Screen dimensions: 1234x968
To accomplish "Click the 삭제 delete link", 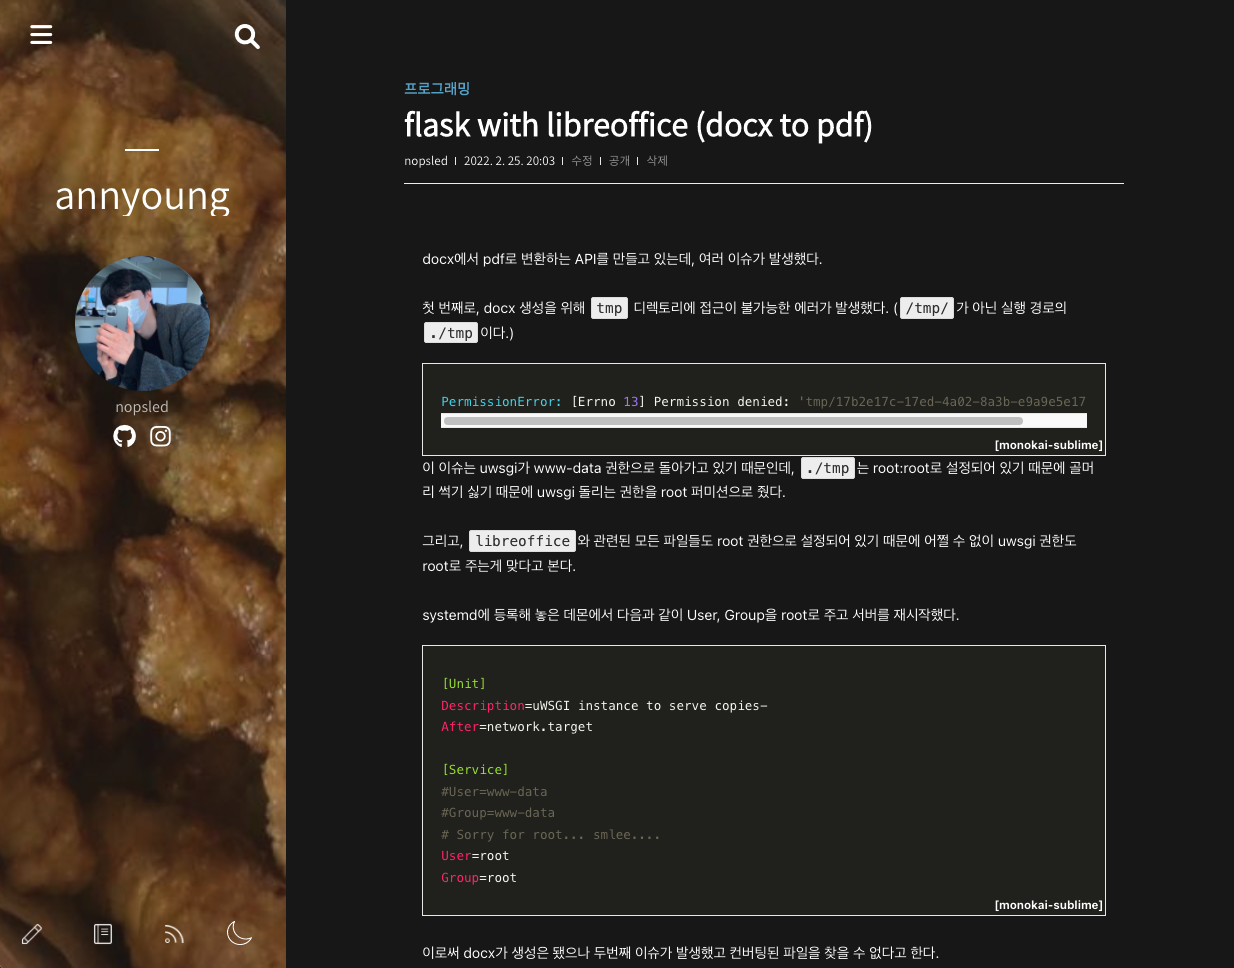I will pos(657,161).
